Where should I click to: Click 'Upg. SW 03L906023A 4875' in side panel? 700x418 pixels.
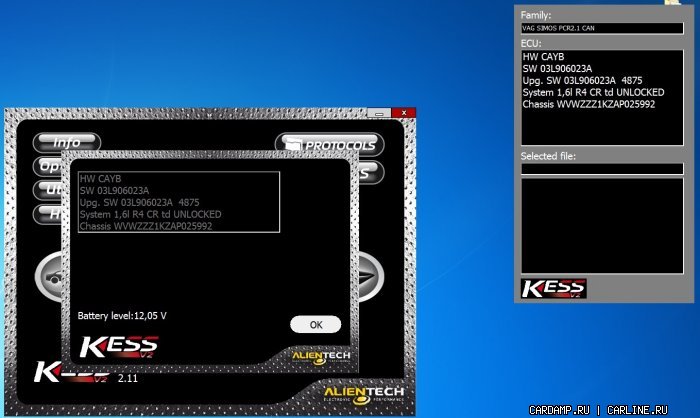click(583, 80)
